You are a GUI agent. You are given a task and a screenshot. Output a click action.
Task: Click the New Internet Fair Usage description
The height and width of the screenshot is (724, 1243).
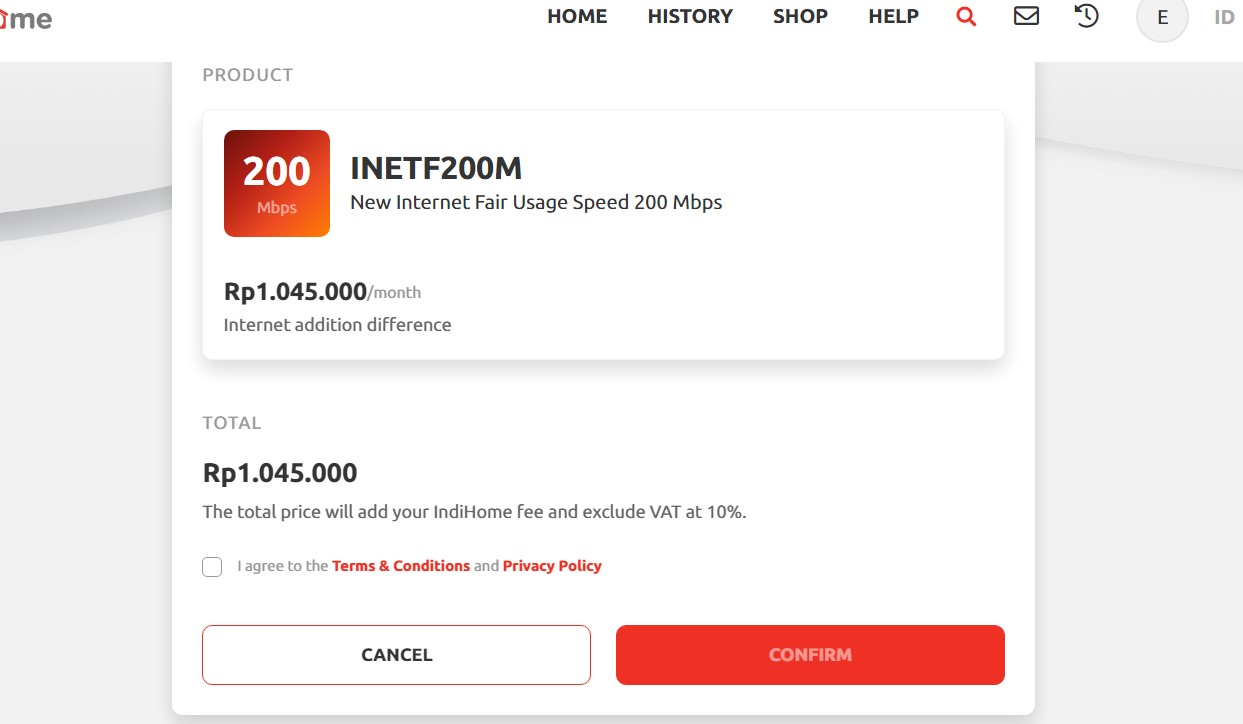coord(536,202)
